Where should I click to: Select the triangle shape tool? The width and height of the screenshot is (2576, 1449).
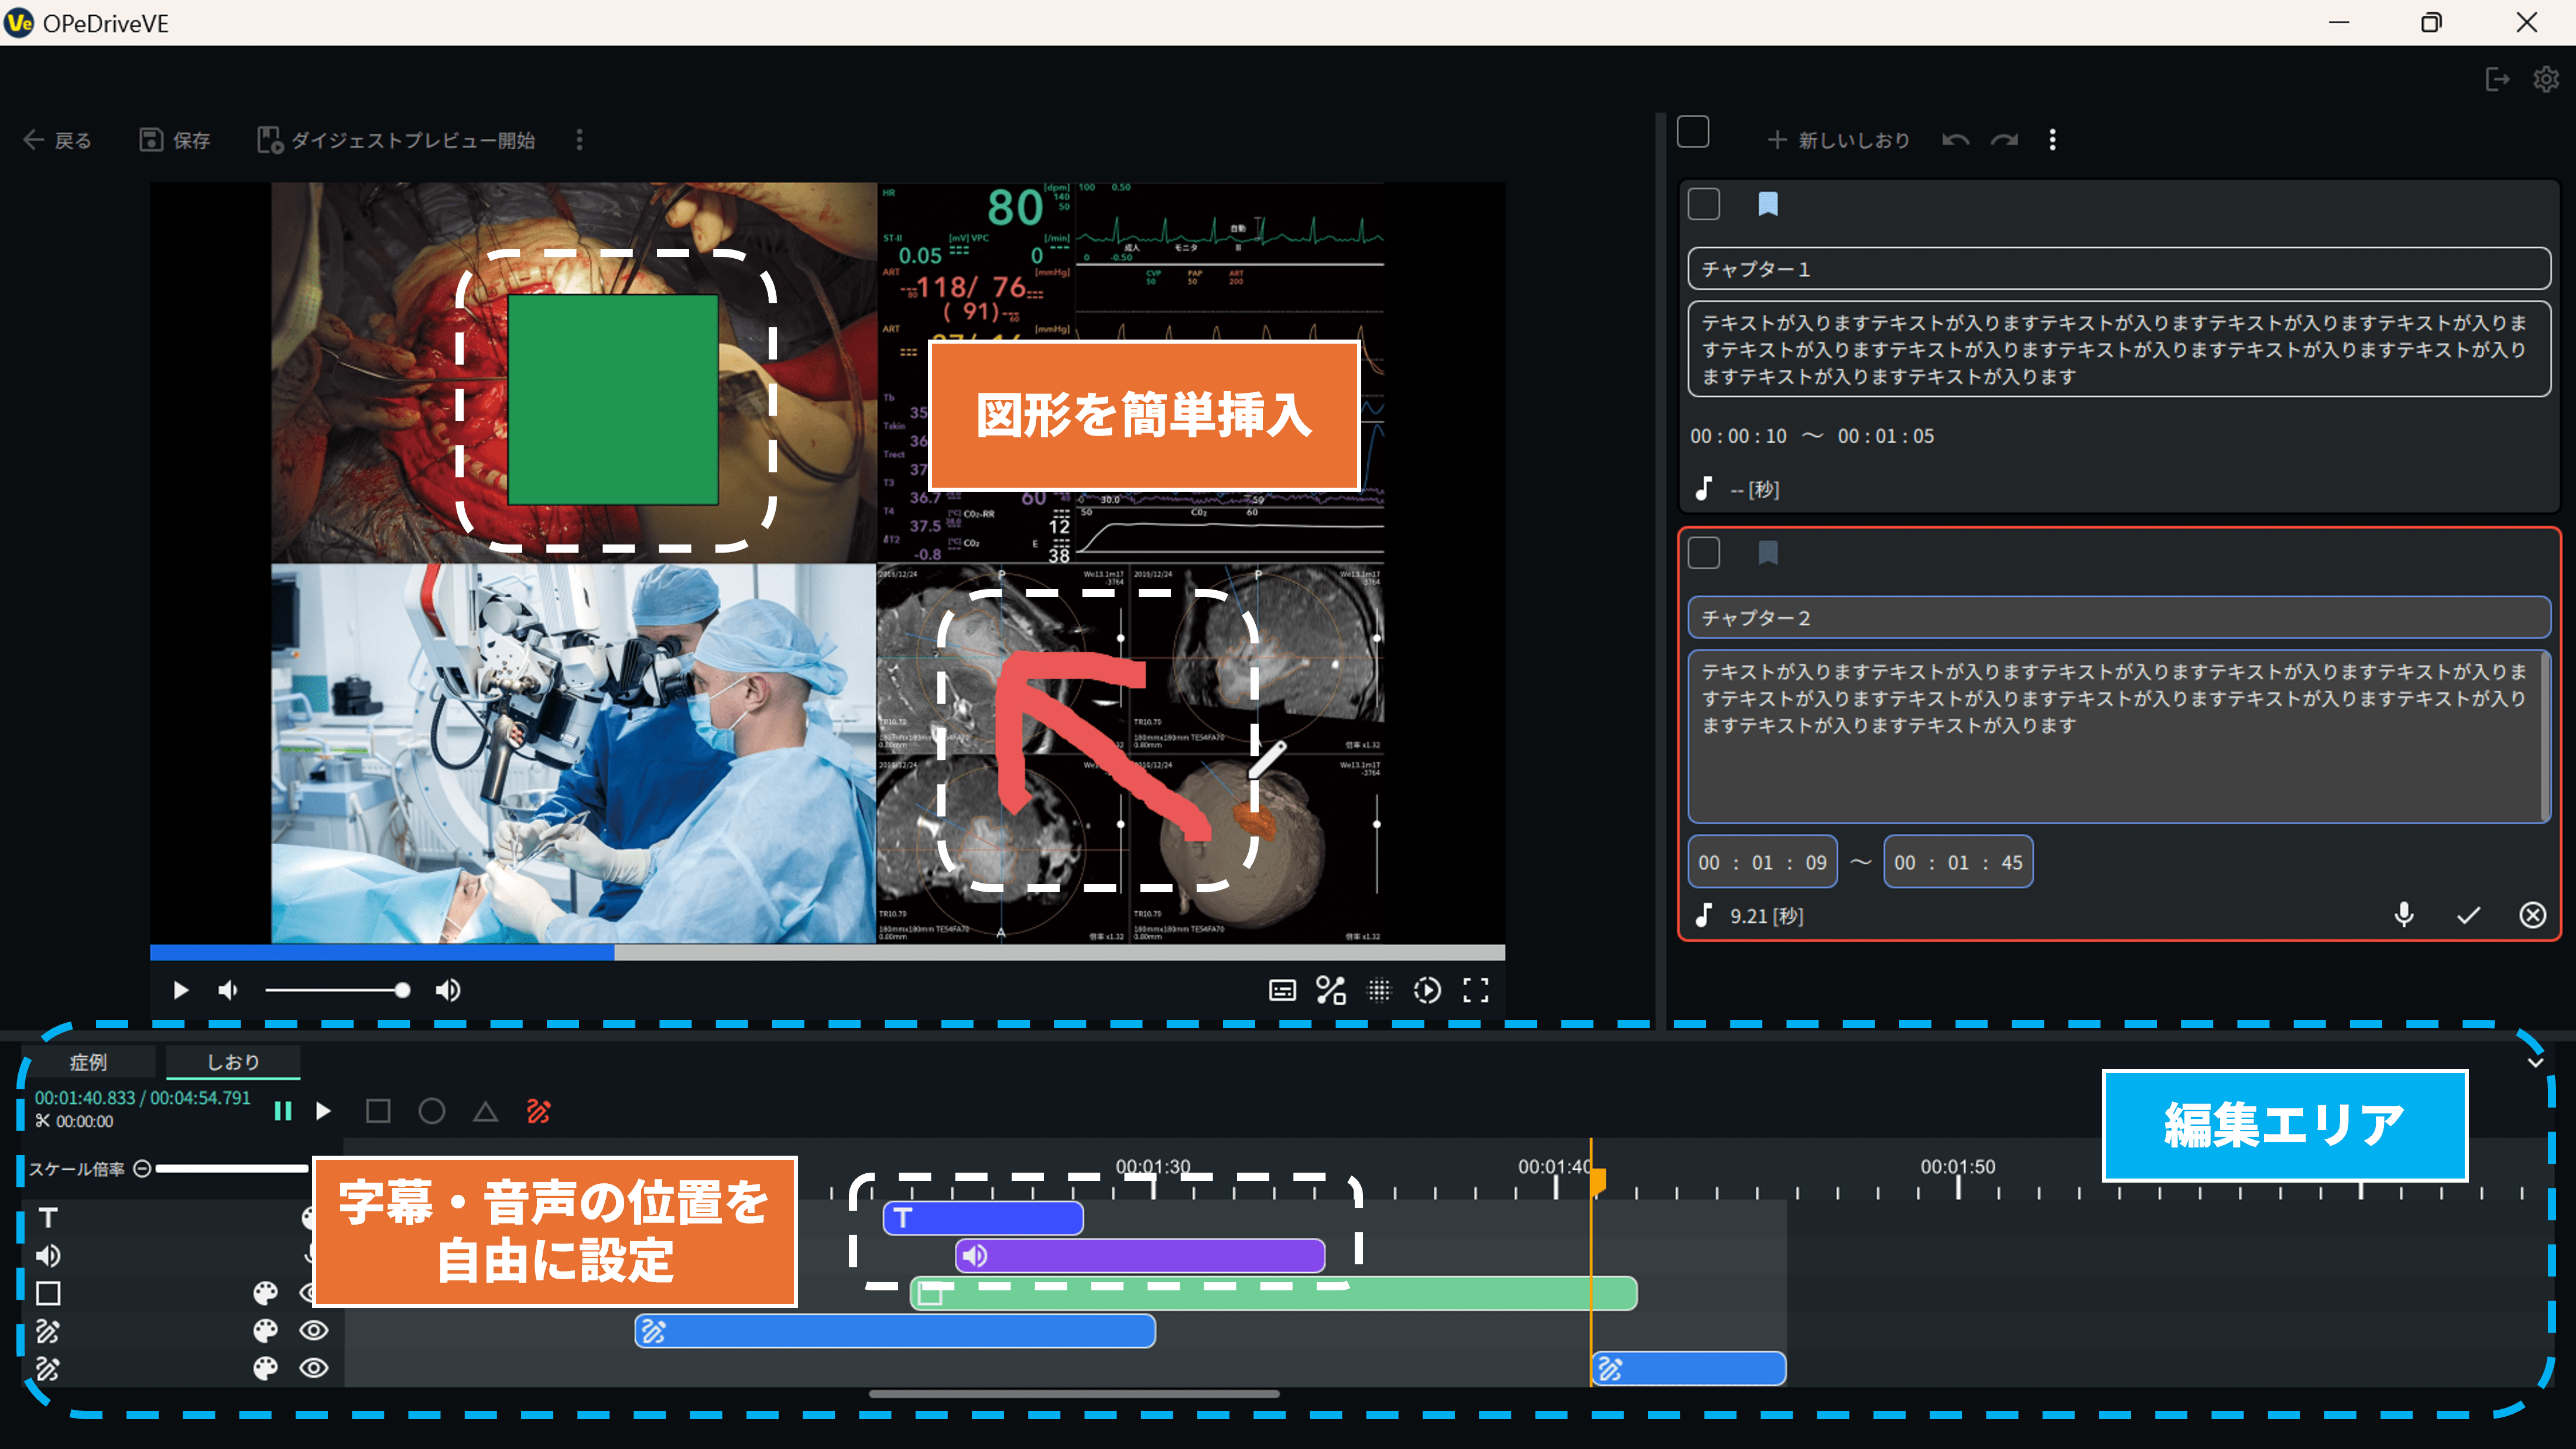(x=485, y=1111)
